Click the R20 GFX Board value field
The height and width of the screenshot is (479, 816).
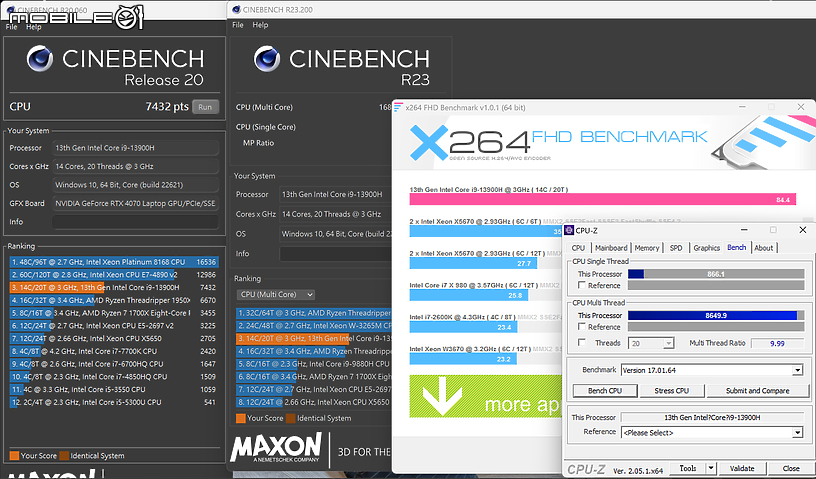(135, 204)
